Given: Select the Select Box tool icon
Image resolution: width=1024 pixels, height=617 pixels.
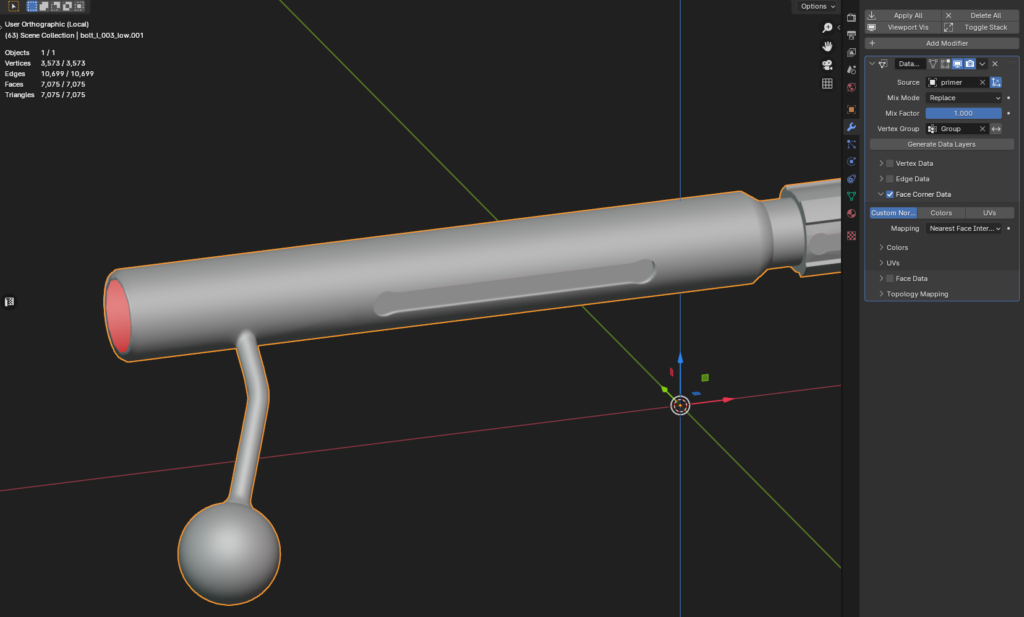Looking at the screenshot, I should coord(13,6).
